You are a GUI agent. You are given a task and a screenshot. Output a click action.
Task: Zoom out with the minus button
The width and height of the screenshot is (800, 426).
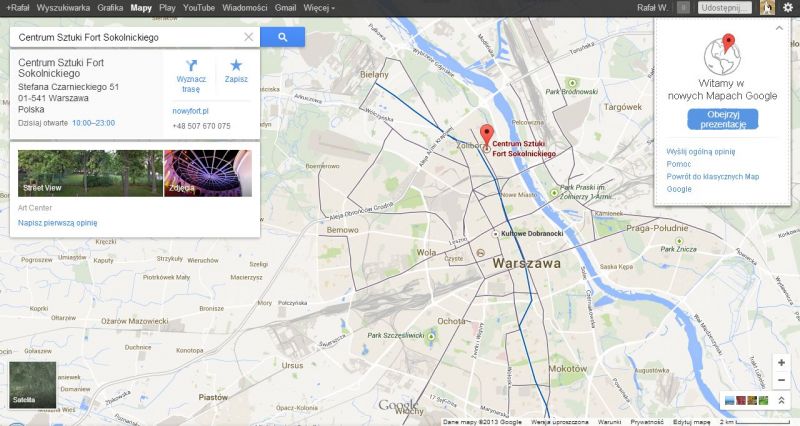(x=781, y=380)
